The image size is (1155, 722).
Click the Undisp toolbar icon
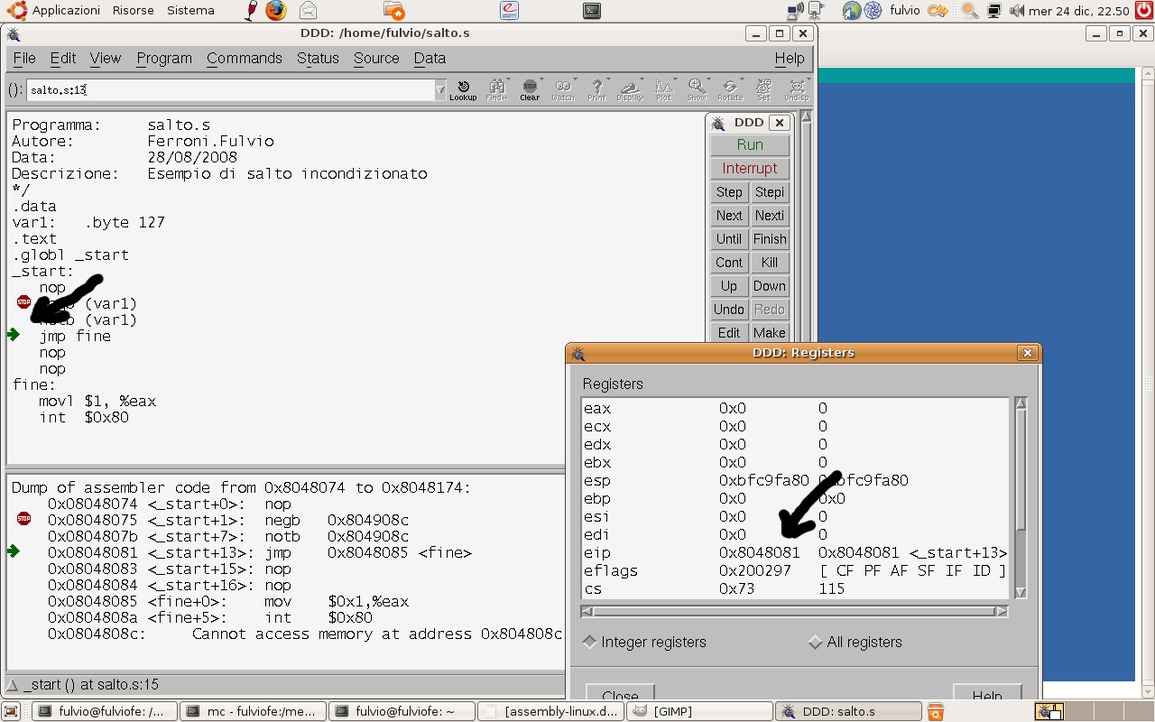796,90
